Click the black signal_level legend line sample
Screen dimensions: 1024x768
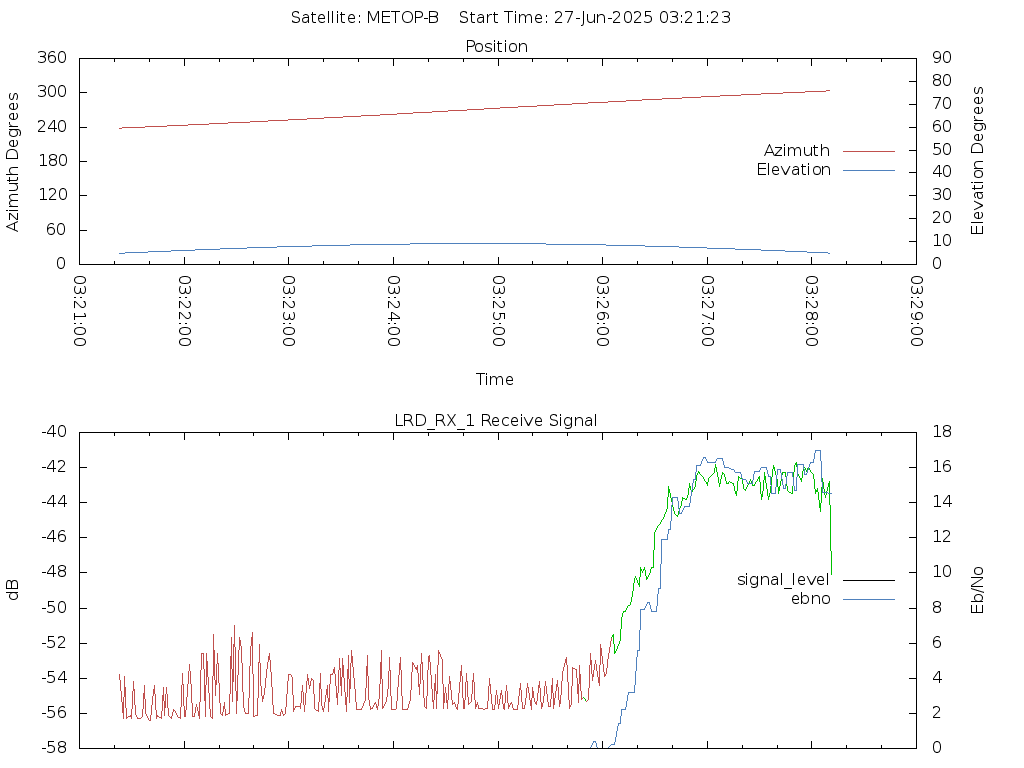(x=869, y=580)
